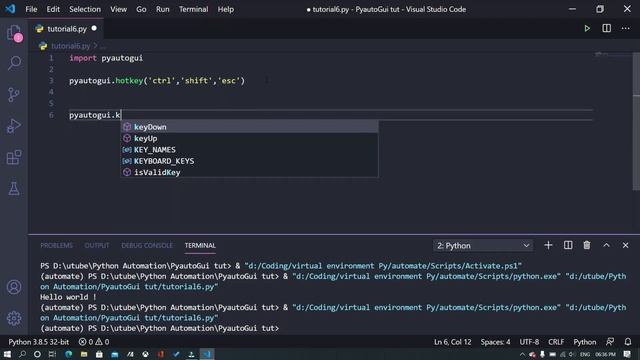Open the terminal selector '2: Python' dropdown

coord(483,246)
